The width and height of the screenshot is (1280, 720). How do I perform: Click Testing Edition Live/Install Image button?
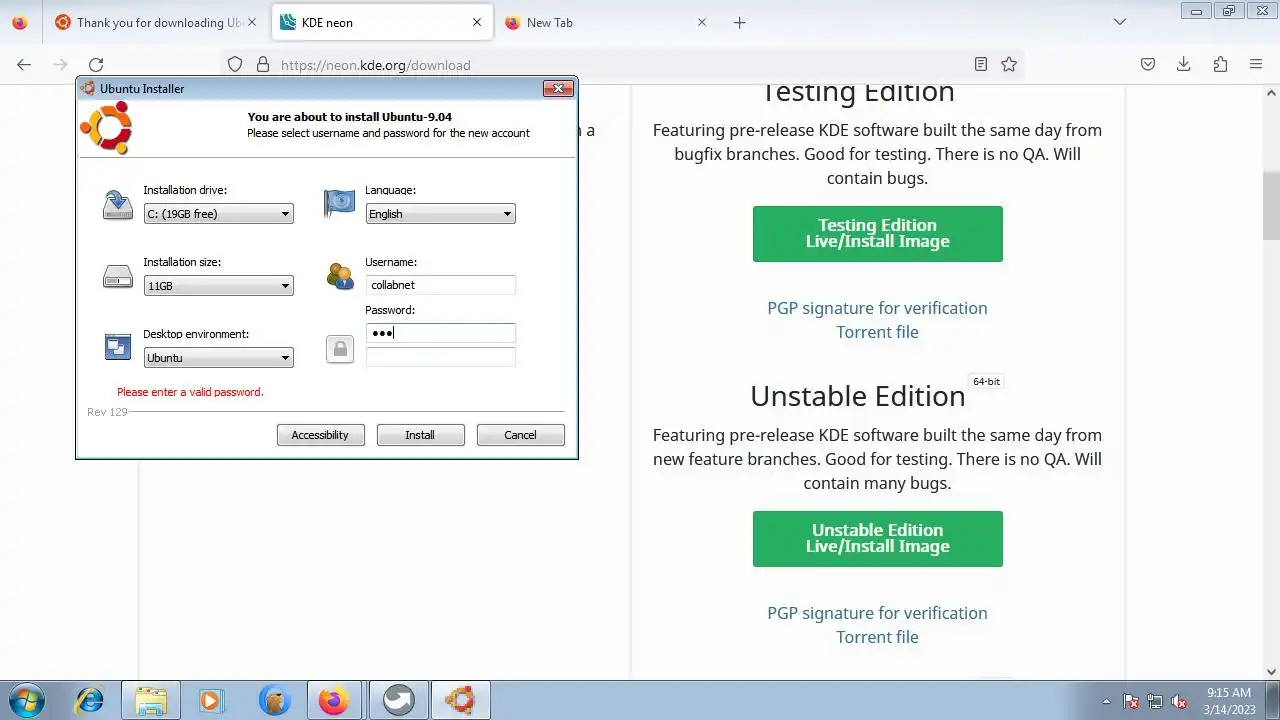pyautogui.click(x=878, y=234)
